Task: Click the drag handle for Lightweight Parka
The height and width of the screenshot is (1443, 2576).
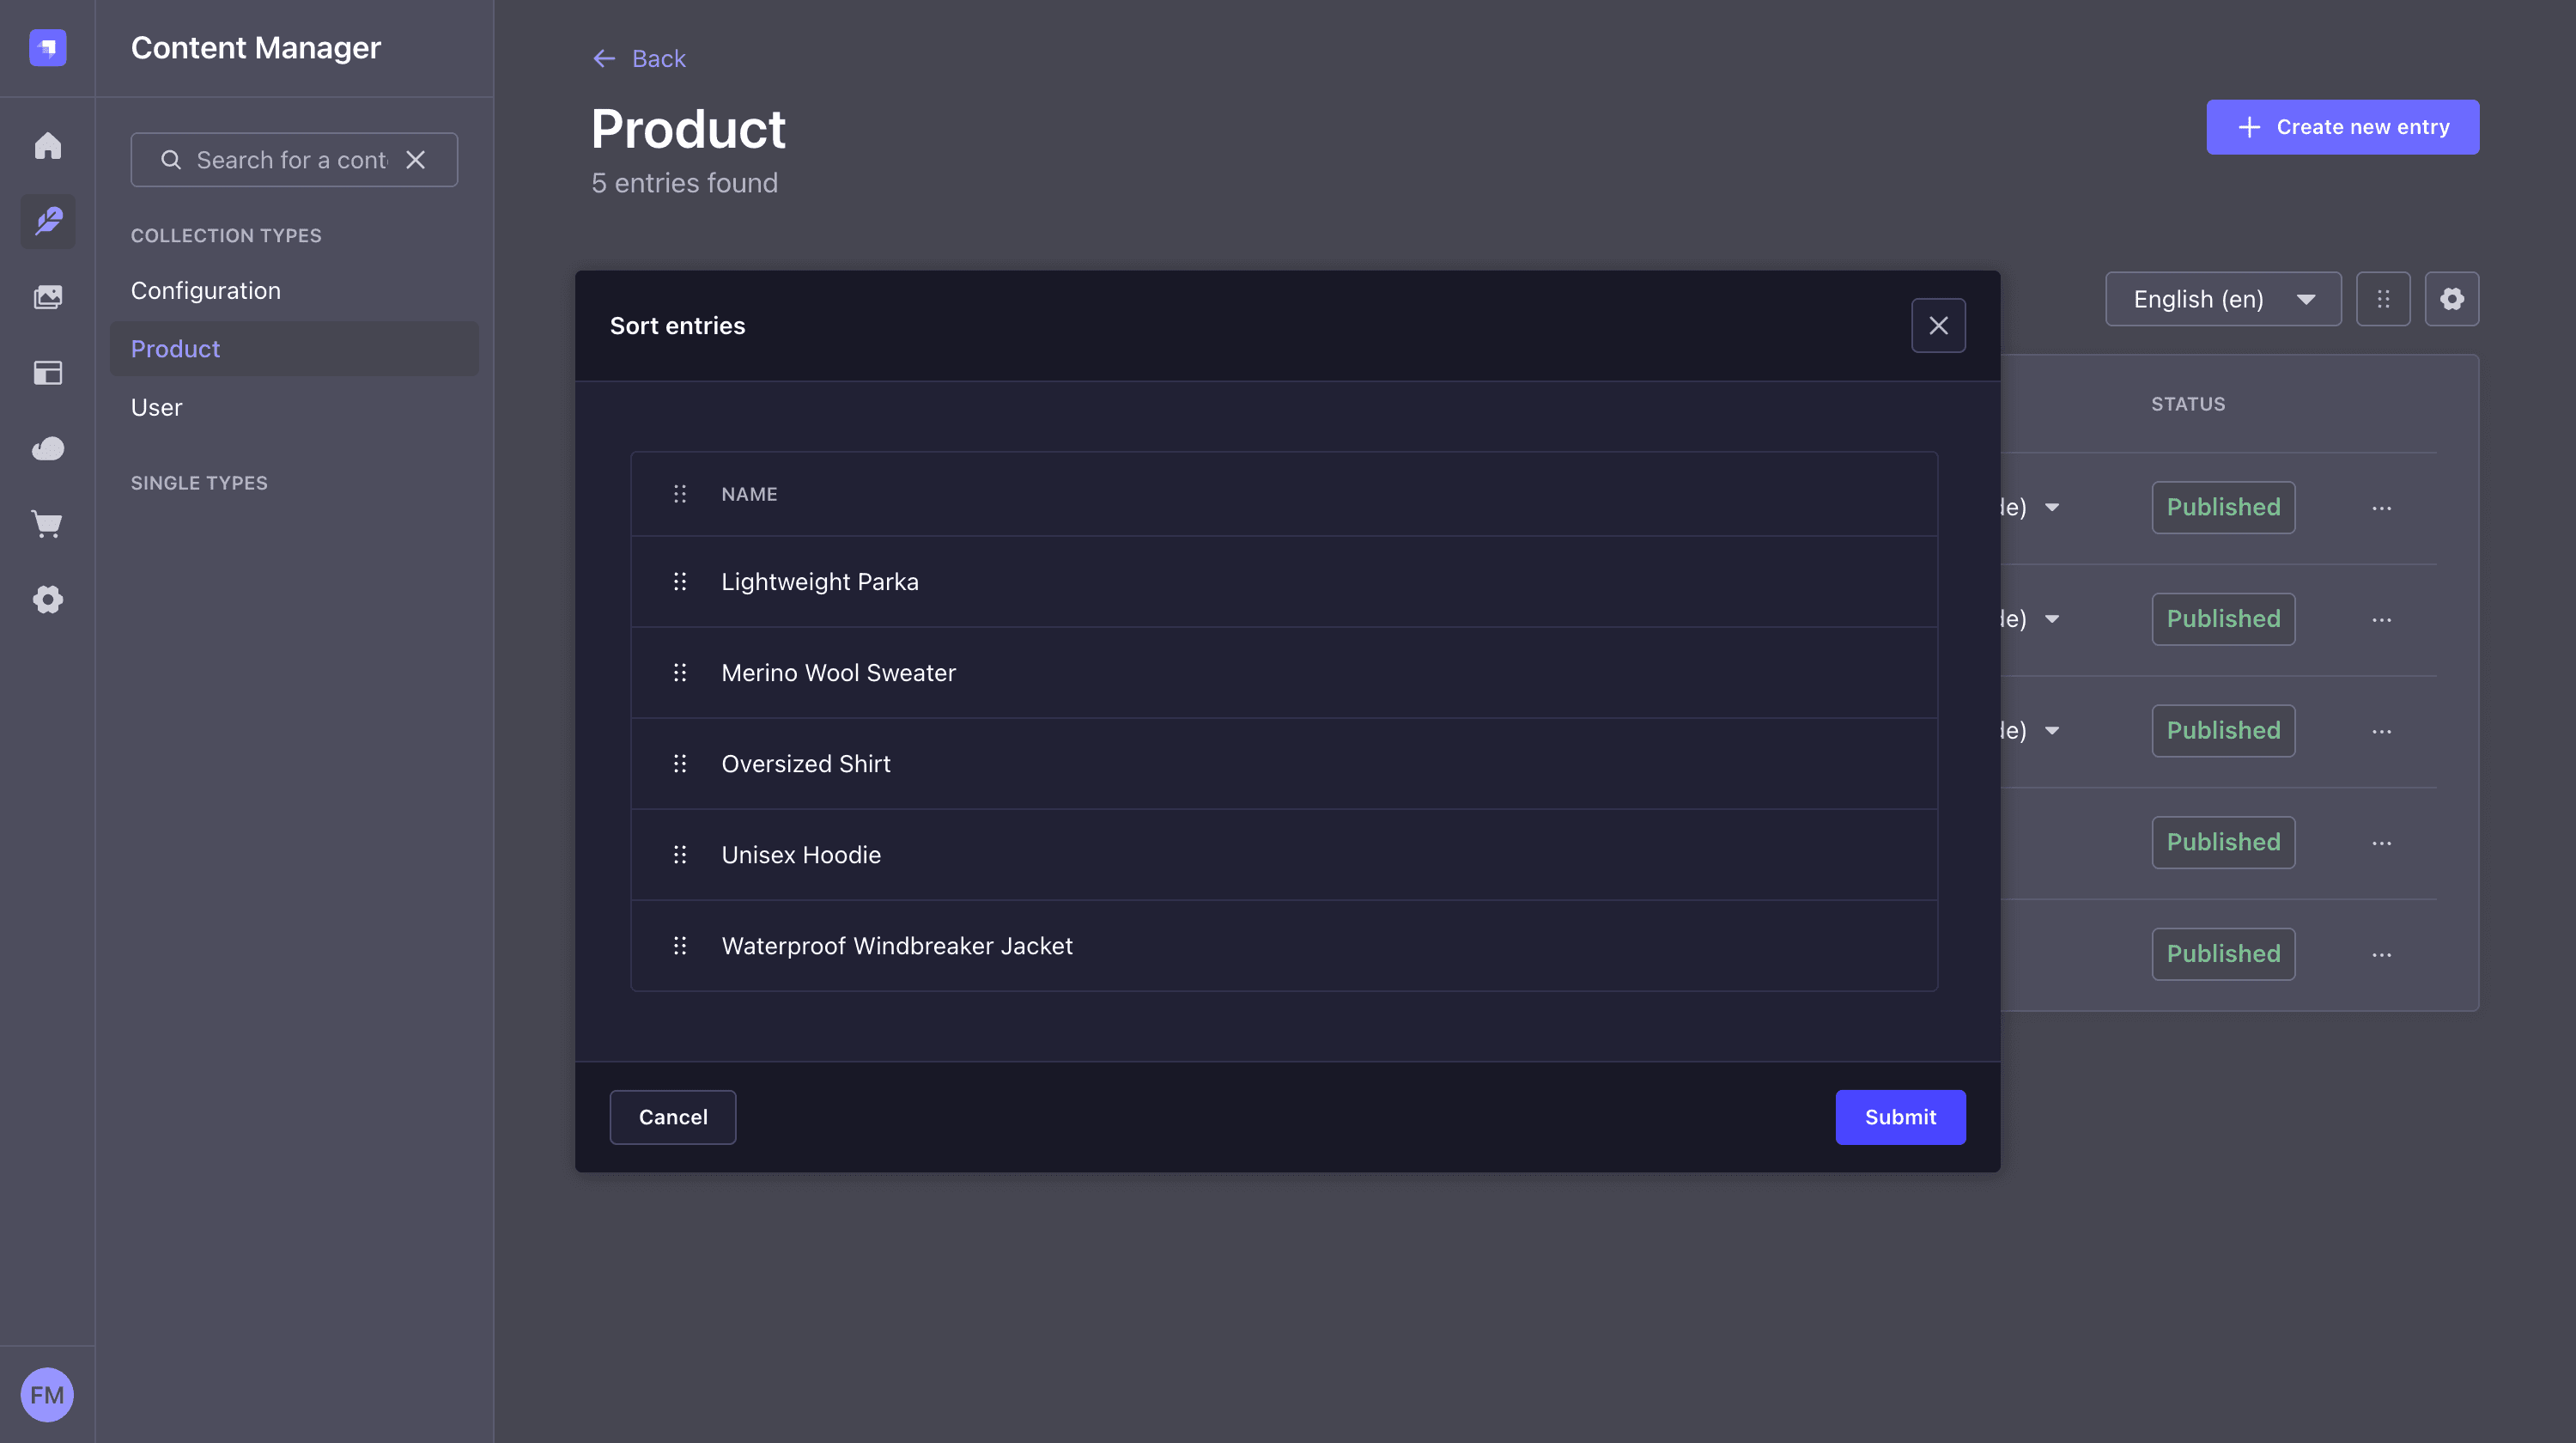Action: coord(680,582)
